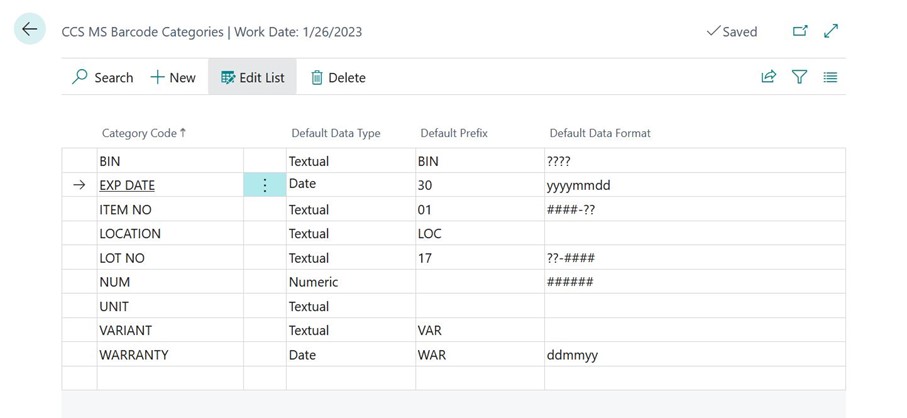907x418 pixels.
Task: Click the back arrow button
Action: click(x=29, y=30)
